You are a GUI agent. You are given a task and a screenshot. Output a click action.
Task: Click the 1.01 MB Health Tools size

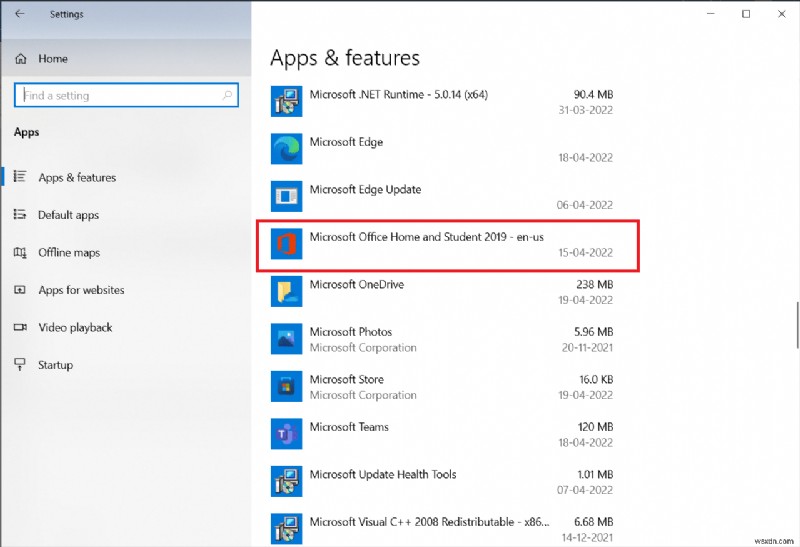595,474
